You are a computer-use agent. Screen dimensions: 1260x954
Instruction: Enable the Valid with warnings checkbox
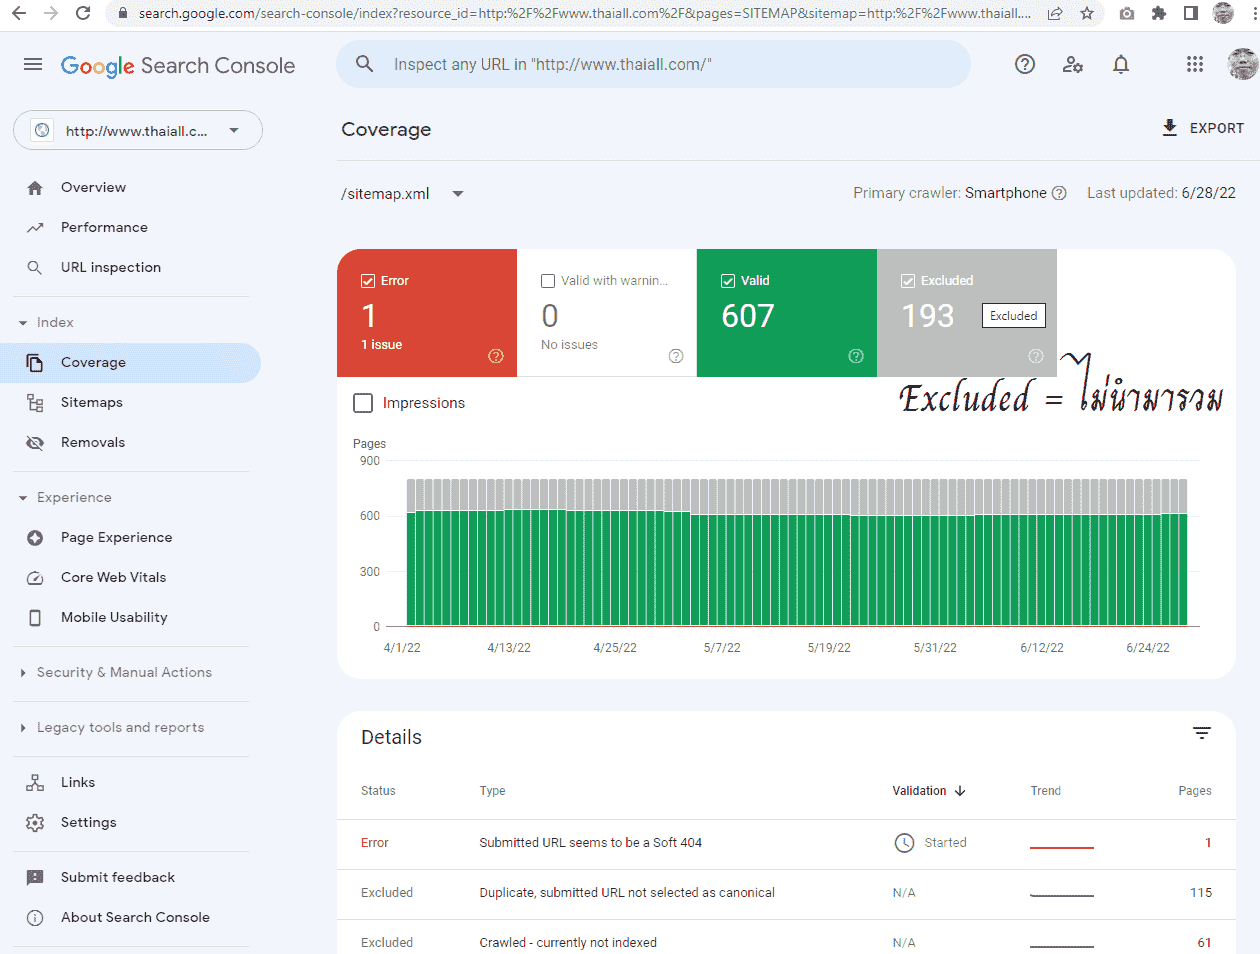(x=548, y=281)
